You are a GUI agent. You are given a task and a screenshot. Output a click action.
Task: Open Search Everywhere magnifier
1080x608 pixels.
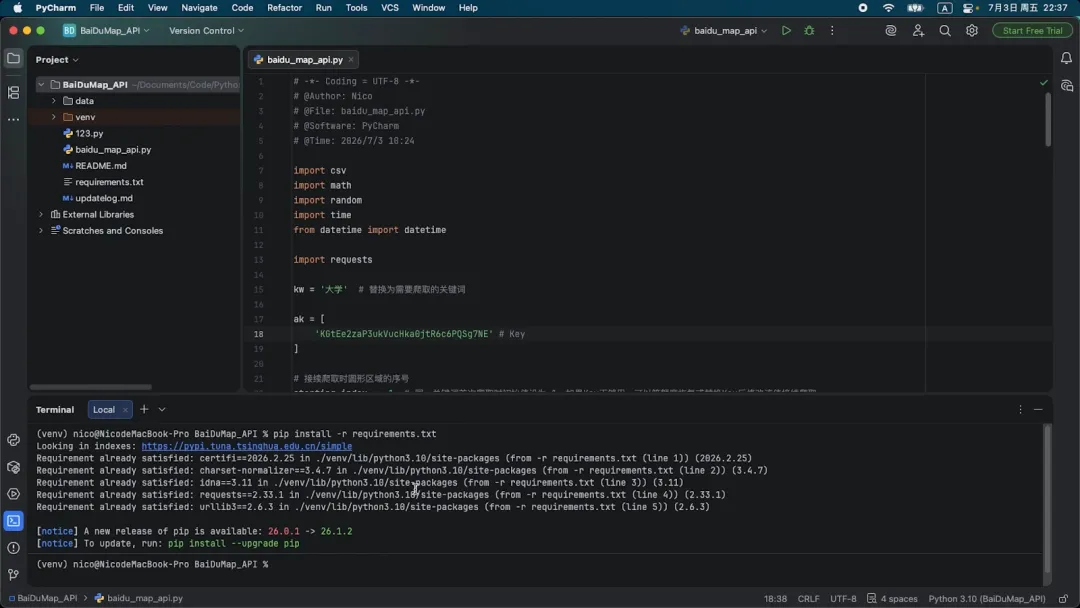coord(945,31)
